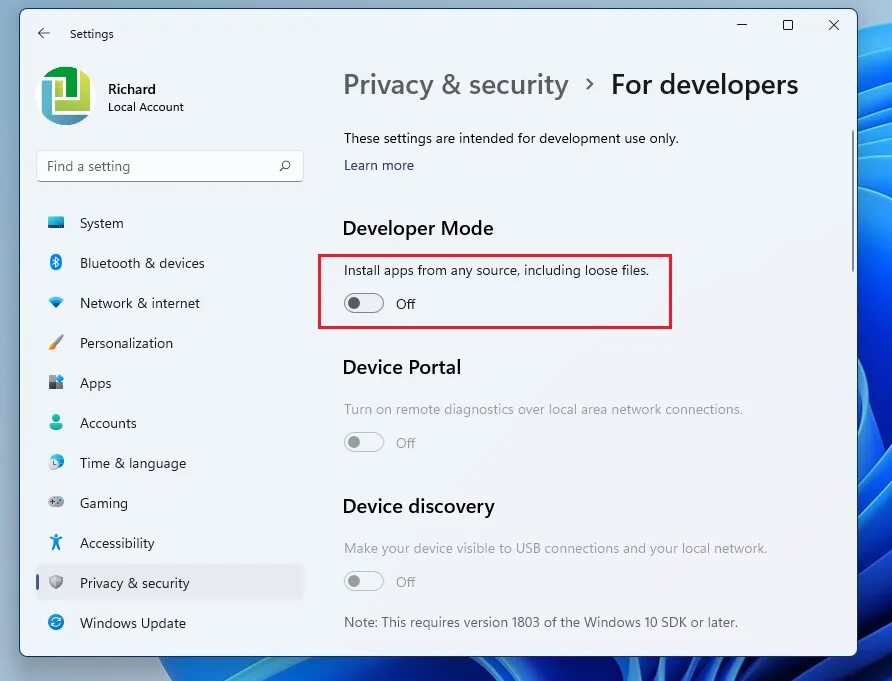Viewport: 892px width, 681px height.
Task: Click the back arrow in Settings
Action: pyautogui.click(x=44, y=34)
